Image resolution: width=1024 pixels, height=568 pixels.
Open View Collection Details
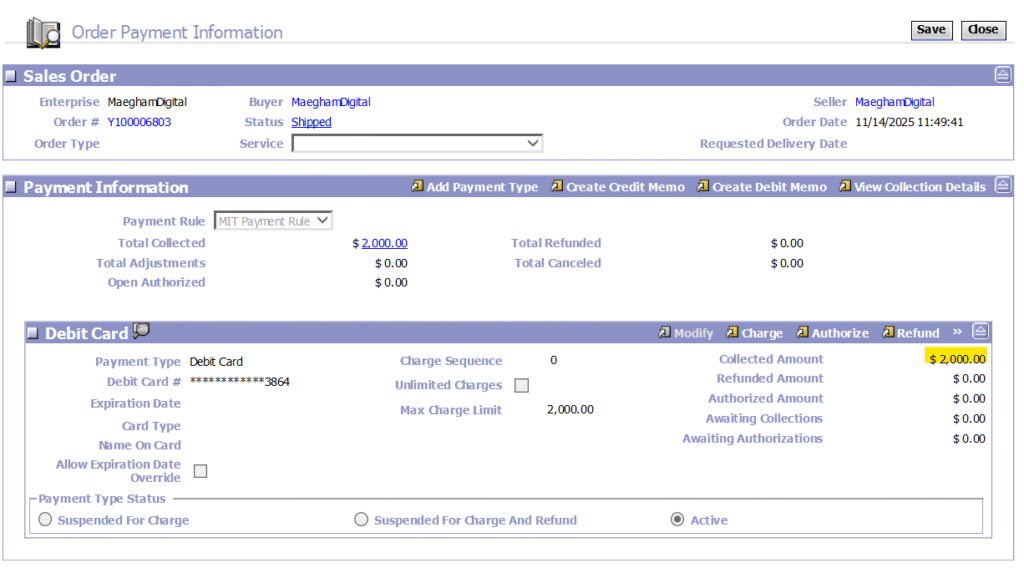pyautogui.click(x=845, y=187)
